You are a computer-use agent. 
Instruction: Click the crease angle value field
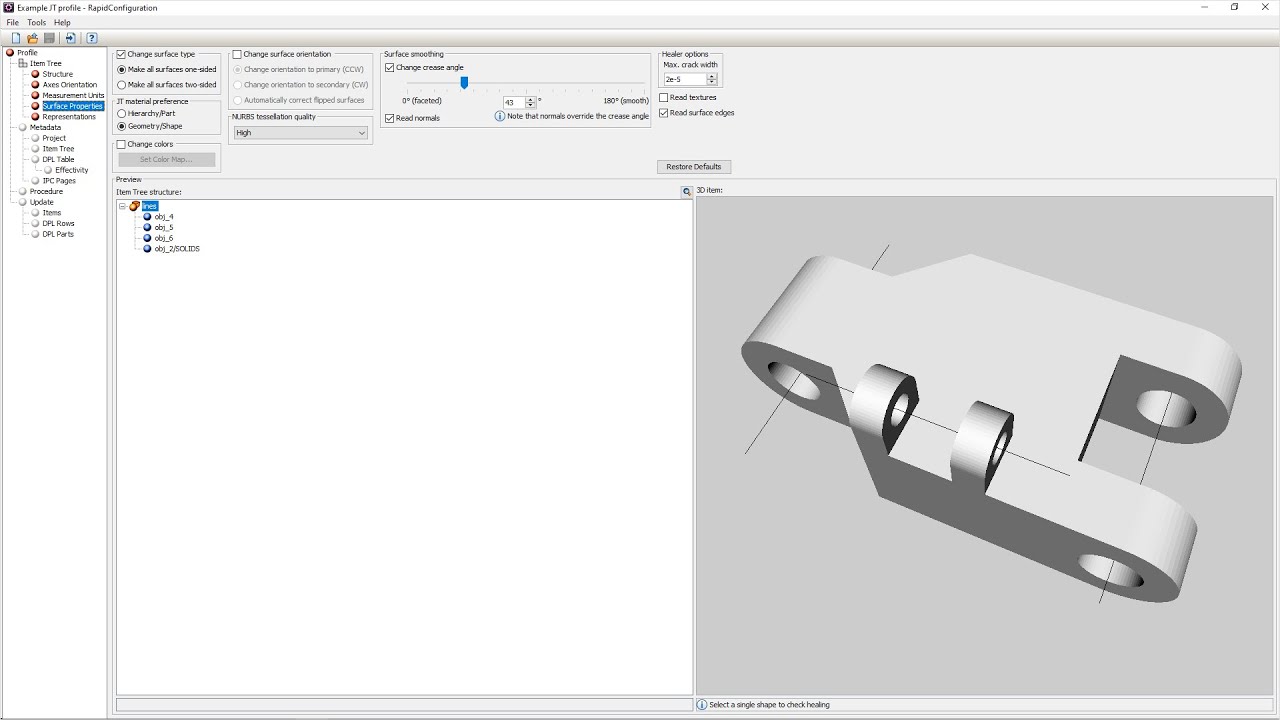pos(514,102)
